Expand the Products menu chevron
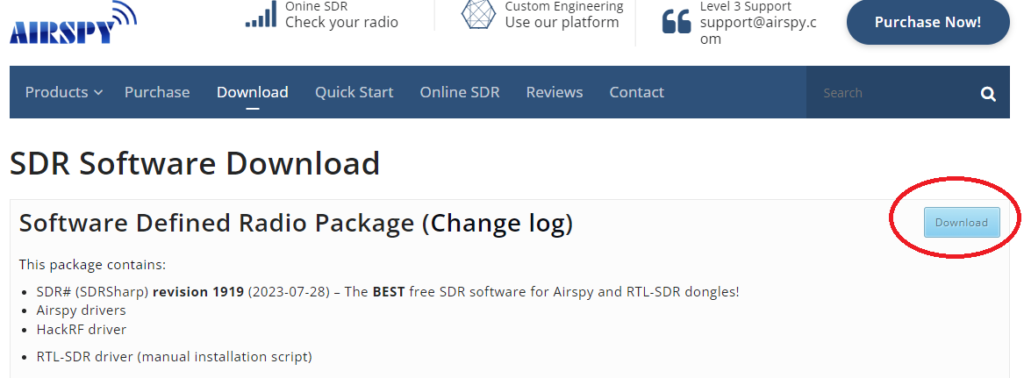This screenshot has width=1024, height=378. [98, 93]
